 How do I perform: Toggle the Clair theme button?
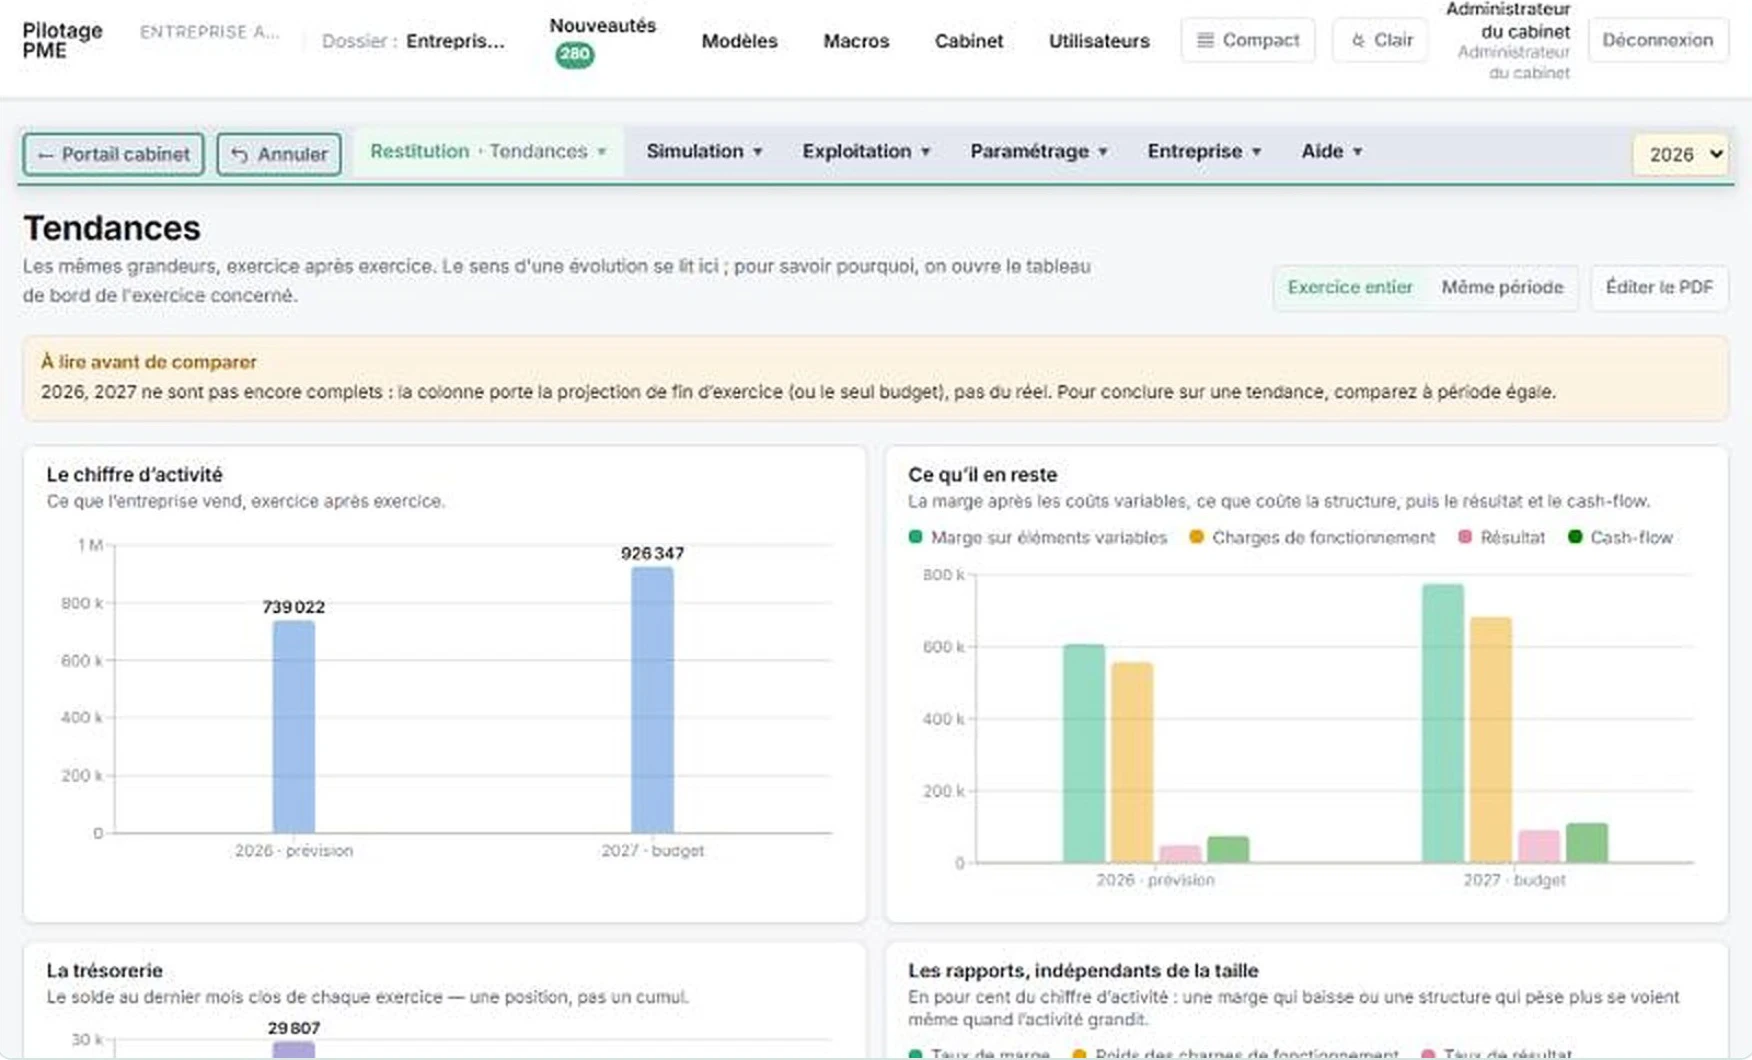tap(1381, 40)
